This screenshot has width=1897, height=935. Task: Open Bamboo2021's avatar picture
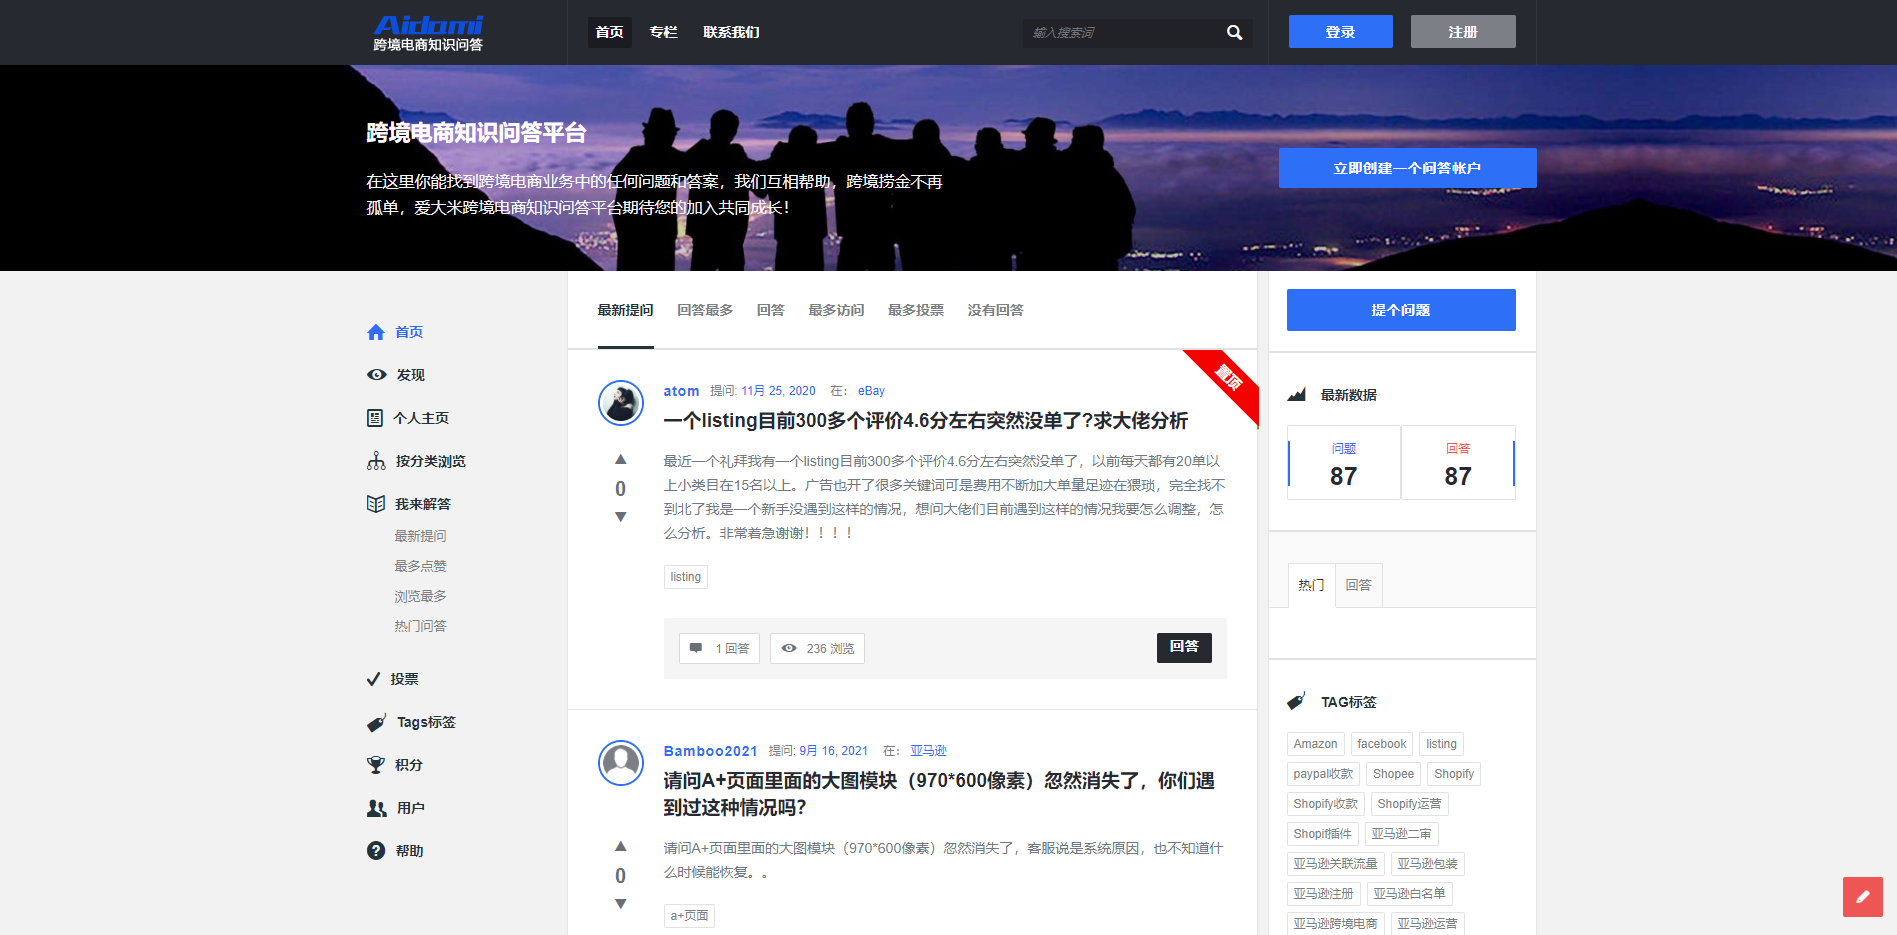621,763
